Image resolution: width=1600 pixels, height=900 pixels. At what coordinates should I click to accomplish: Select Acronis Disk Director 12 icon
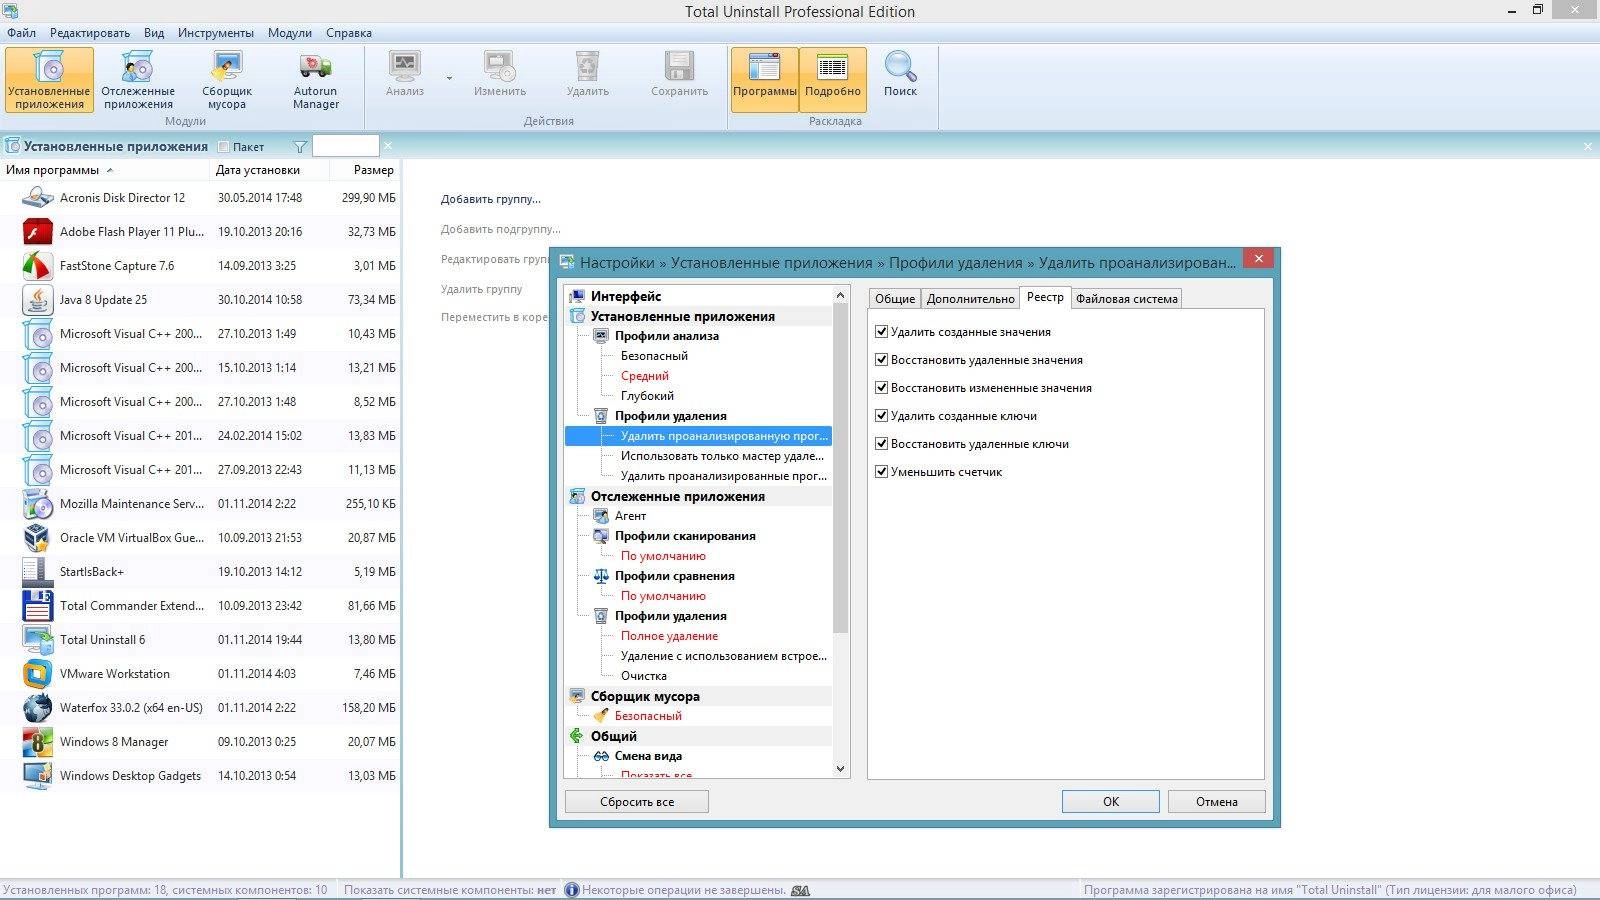[x=37, y=198]
